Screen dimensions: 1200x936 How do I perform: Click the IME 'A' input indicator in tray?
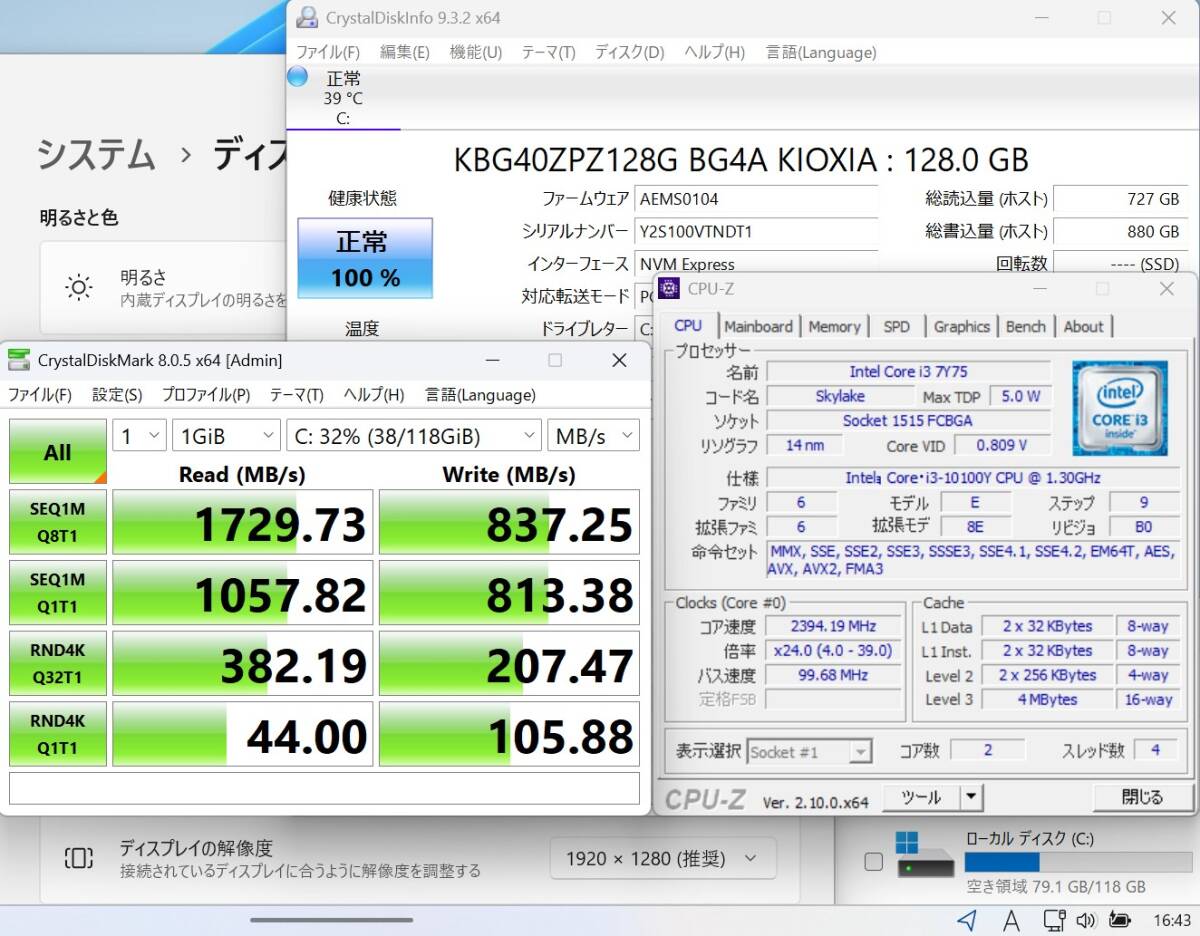[1011, 919]
